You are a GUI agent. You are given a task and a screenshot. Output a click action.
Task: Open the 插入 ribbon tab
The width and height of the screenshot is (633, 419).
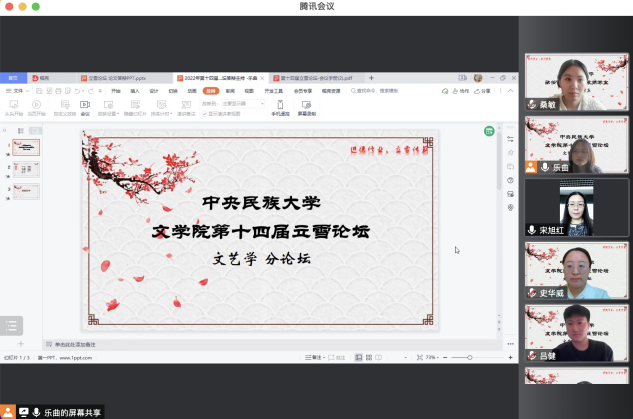tap(135, 90)
